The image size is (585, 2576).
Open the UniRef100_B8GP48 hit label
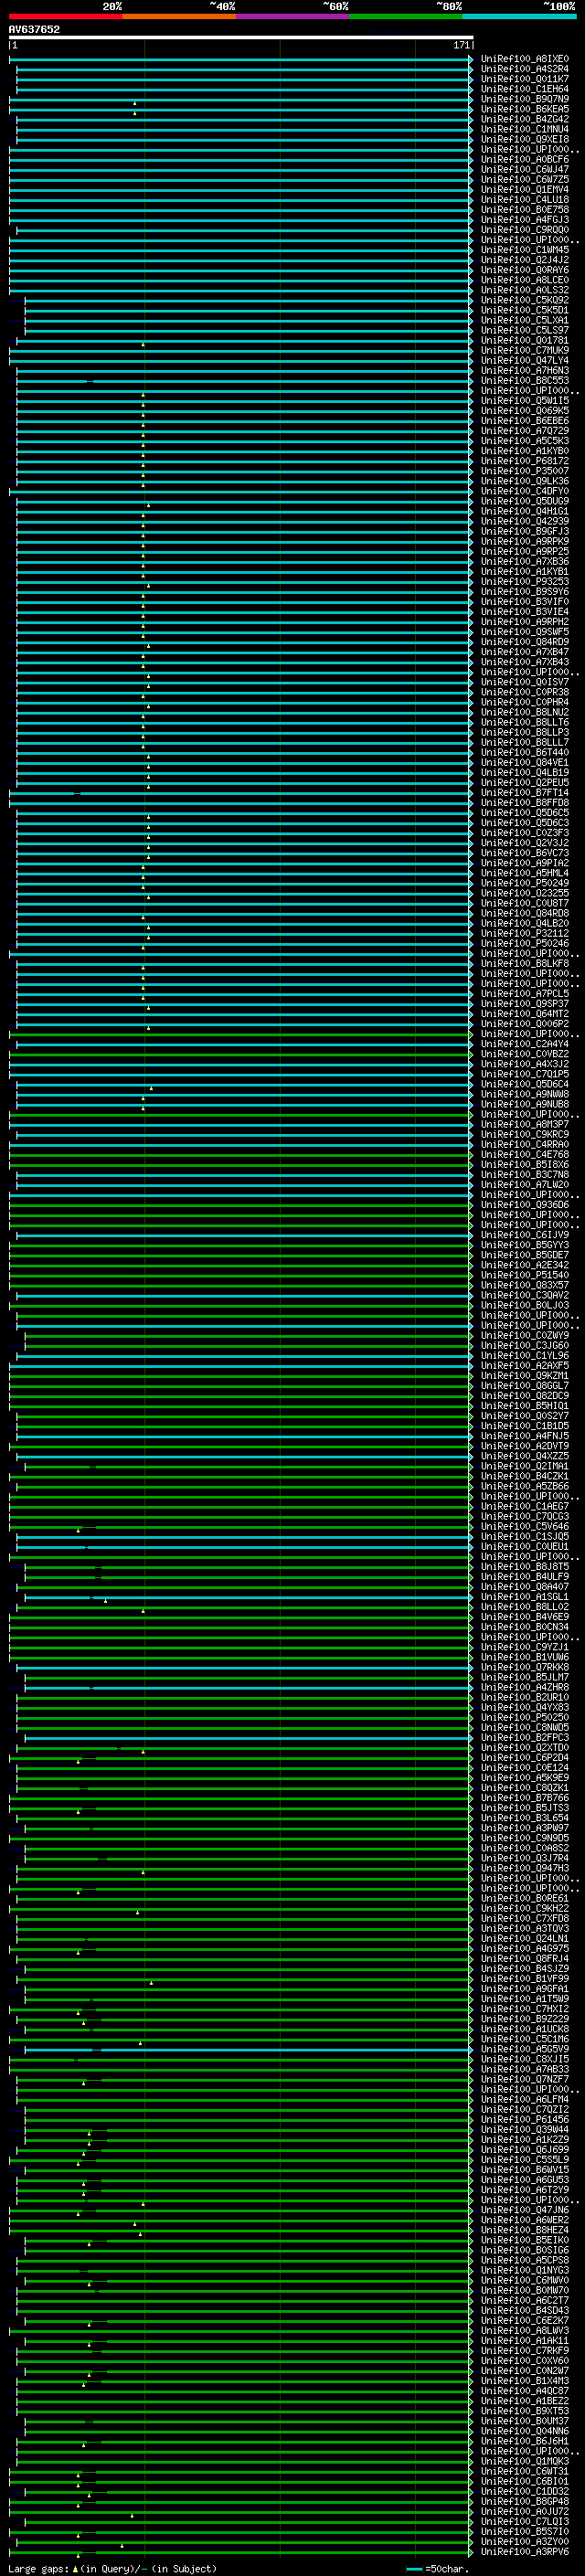(524, 2501)
